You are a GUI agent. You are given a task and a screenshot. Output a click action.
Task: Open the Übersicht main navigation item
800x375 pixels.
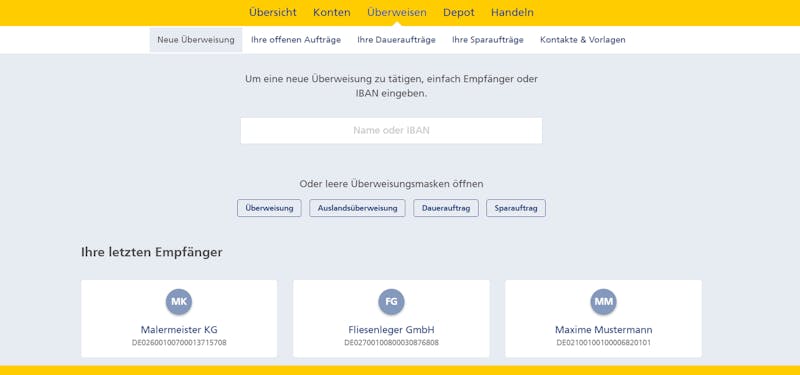pos(272,12)
